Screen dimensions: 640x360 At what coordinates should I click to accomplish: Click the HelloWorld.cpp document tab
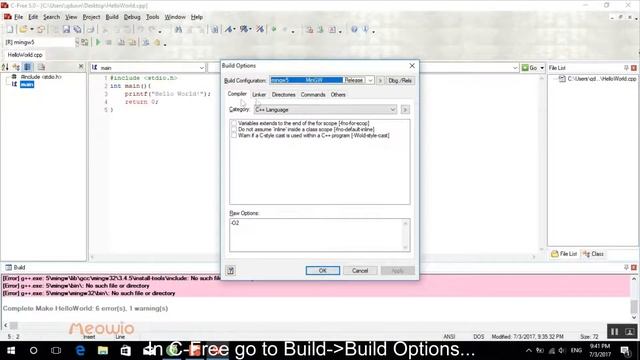(x=25, y=55)
